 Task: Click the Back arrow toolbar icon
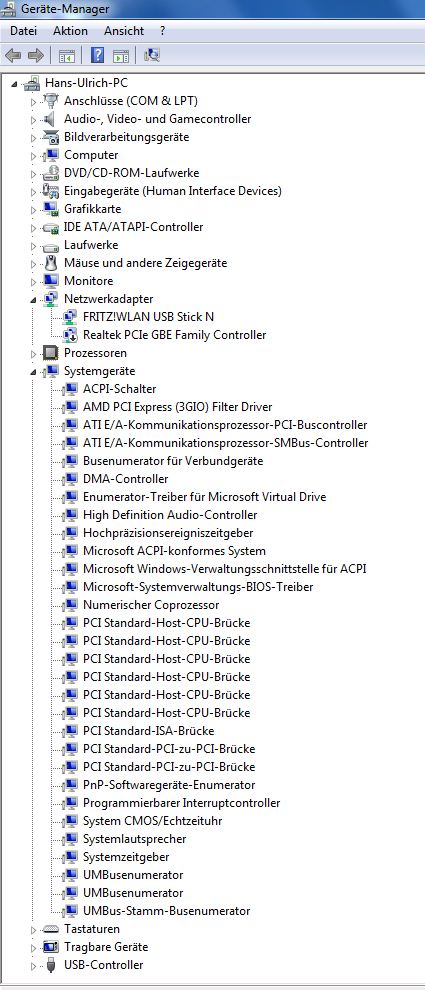pyautogui.click(x=13, y=56)
